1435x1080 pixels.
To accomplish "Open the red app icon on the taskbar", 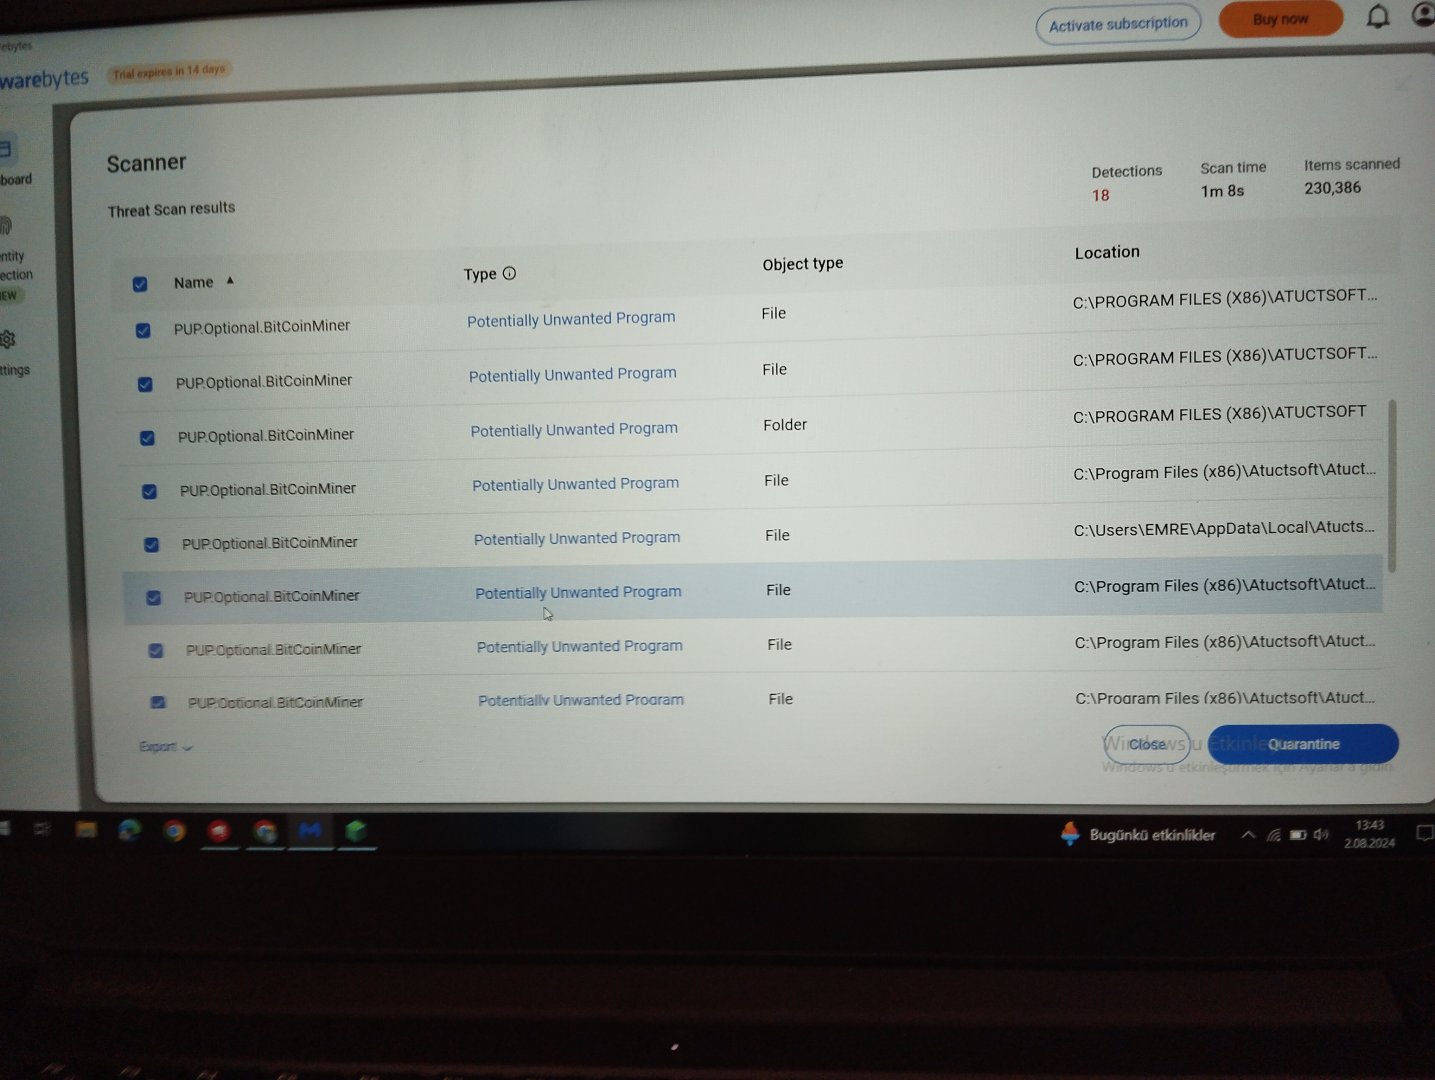I will click(x=219, y=831).
